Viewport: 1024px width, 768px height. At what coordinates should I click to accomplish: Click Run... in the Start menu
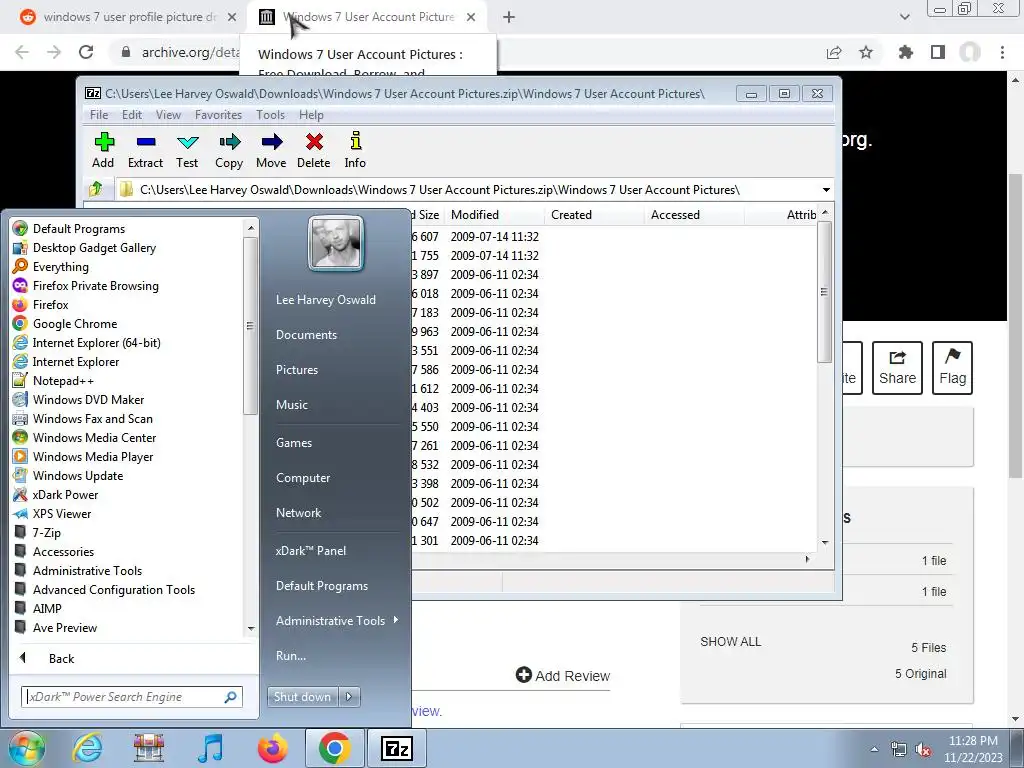point(291,656)
